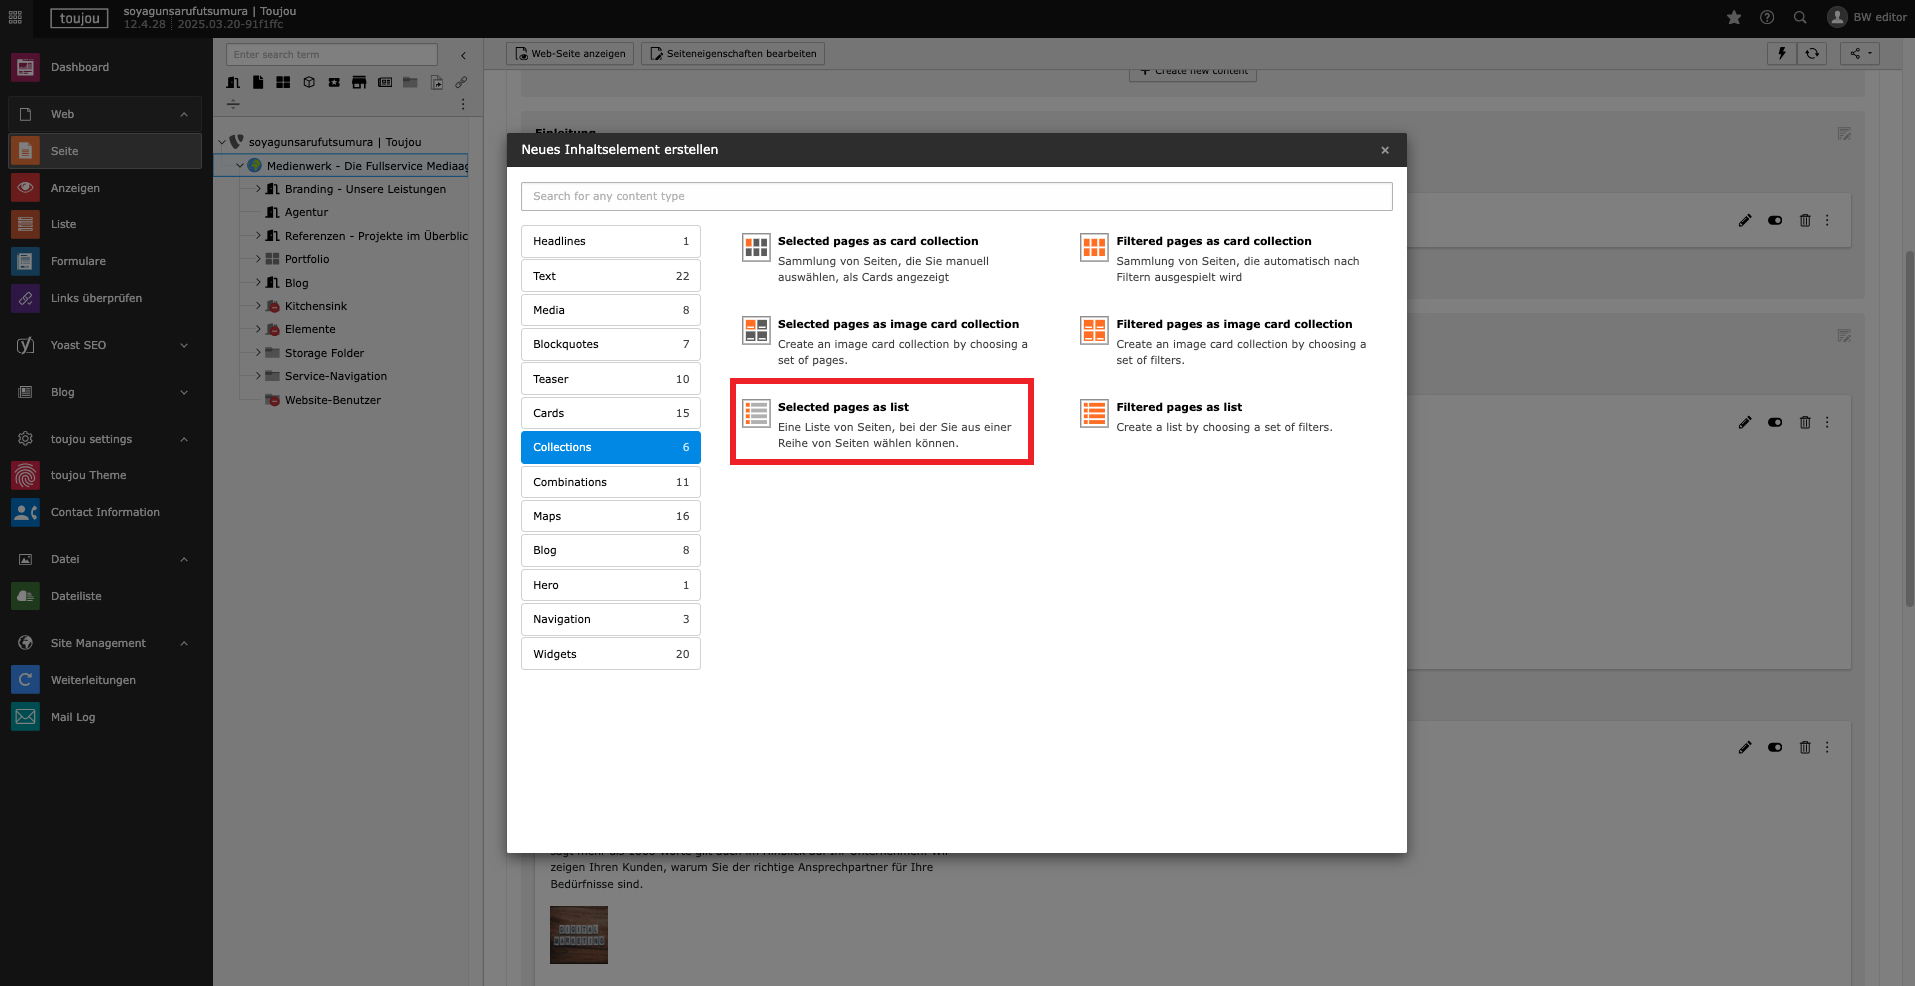Screen dimensions: 1915x986
Task: Toggle visibility switch of third content element
Action: tap(1775, 747)
